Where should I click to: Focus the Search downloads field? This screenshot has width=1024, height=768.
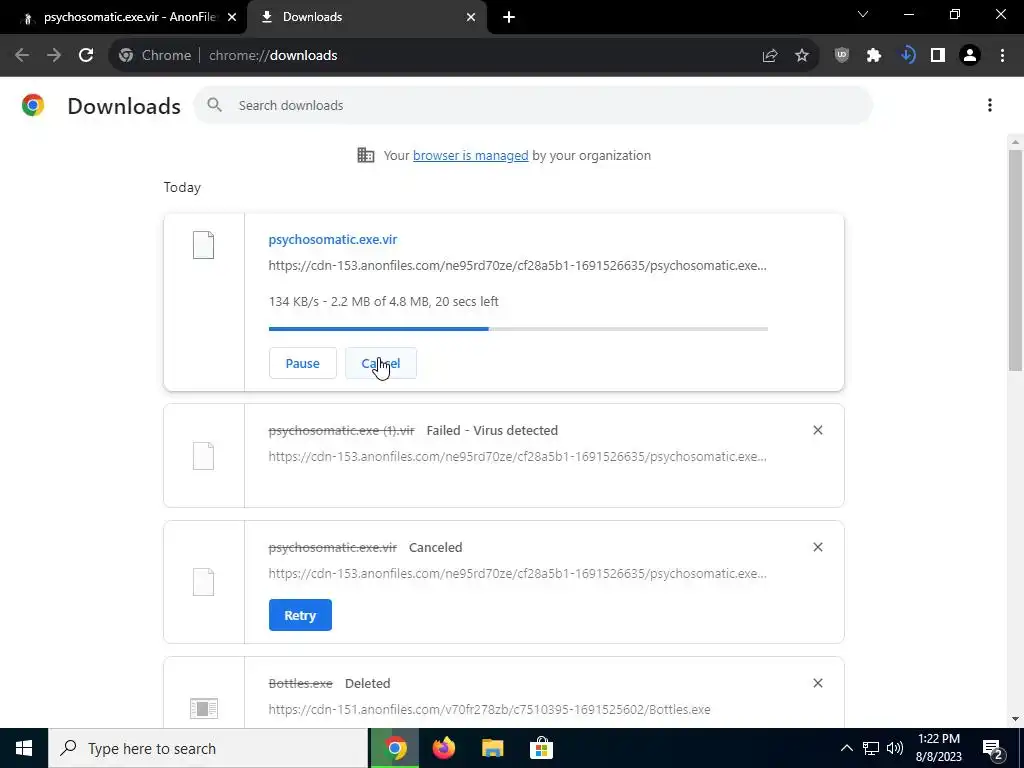click(533, 105)
